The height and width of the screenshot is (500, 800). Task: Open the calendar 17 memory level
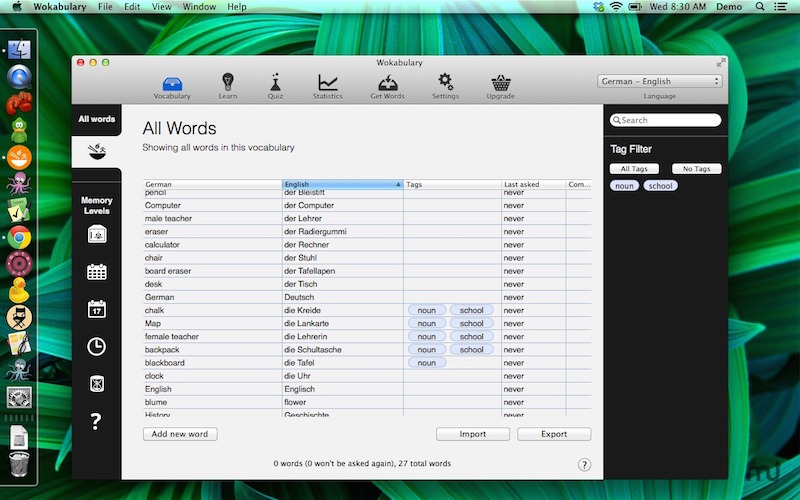click(x=96, y=309)
